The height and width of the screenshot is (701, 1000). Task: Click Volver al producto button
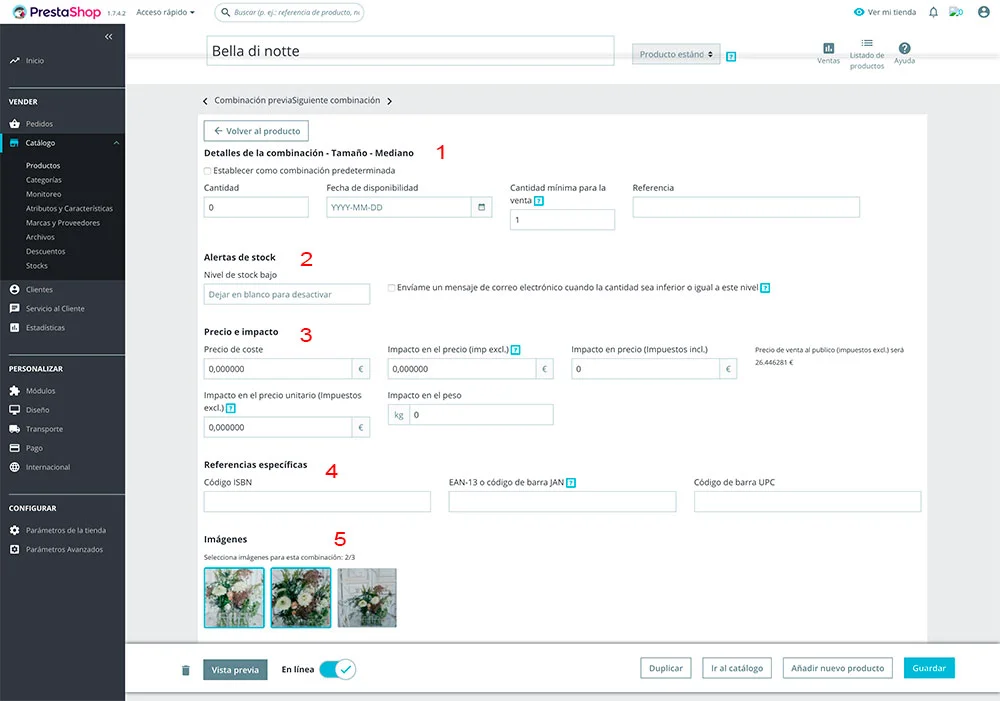[x=256, y=131]
